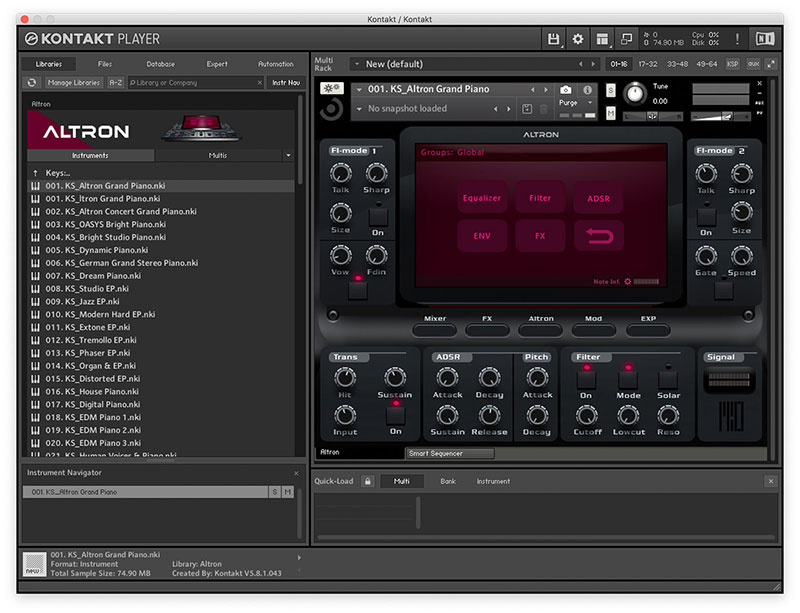Click the exclamation warning icon
800x613 pixels.
[737, 39]
